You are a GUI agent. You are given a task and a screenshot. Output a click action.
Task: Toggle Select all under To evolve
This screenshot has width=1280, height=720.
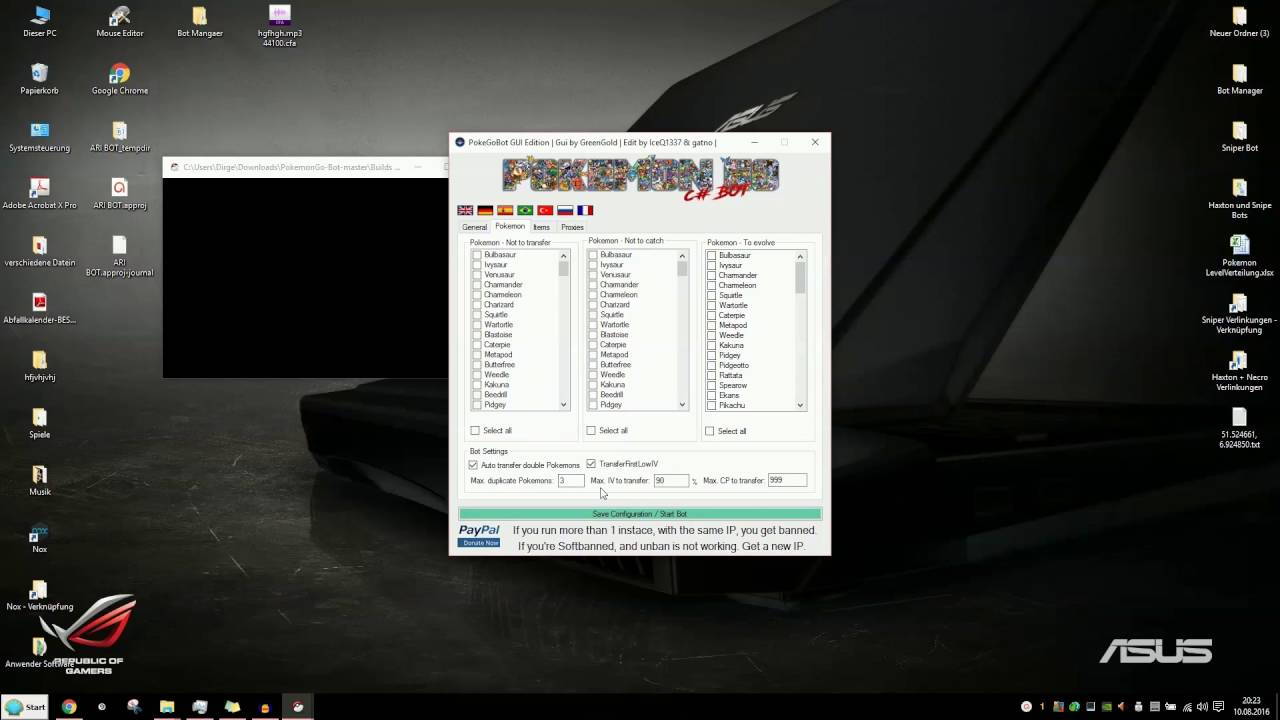point(710,431)
